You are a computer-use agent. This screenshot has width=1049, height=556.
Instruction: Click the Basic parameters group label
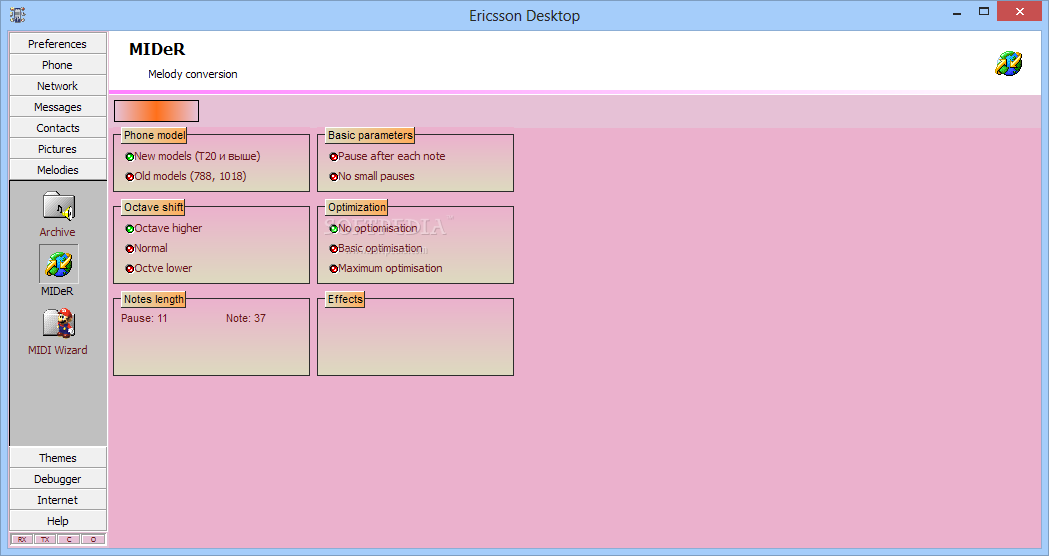coord(370,135)
